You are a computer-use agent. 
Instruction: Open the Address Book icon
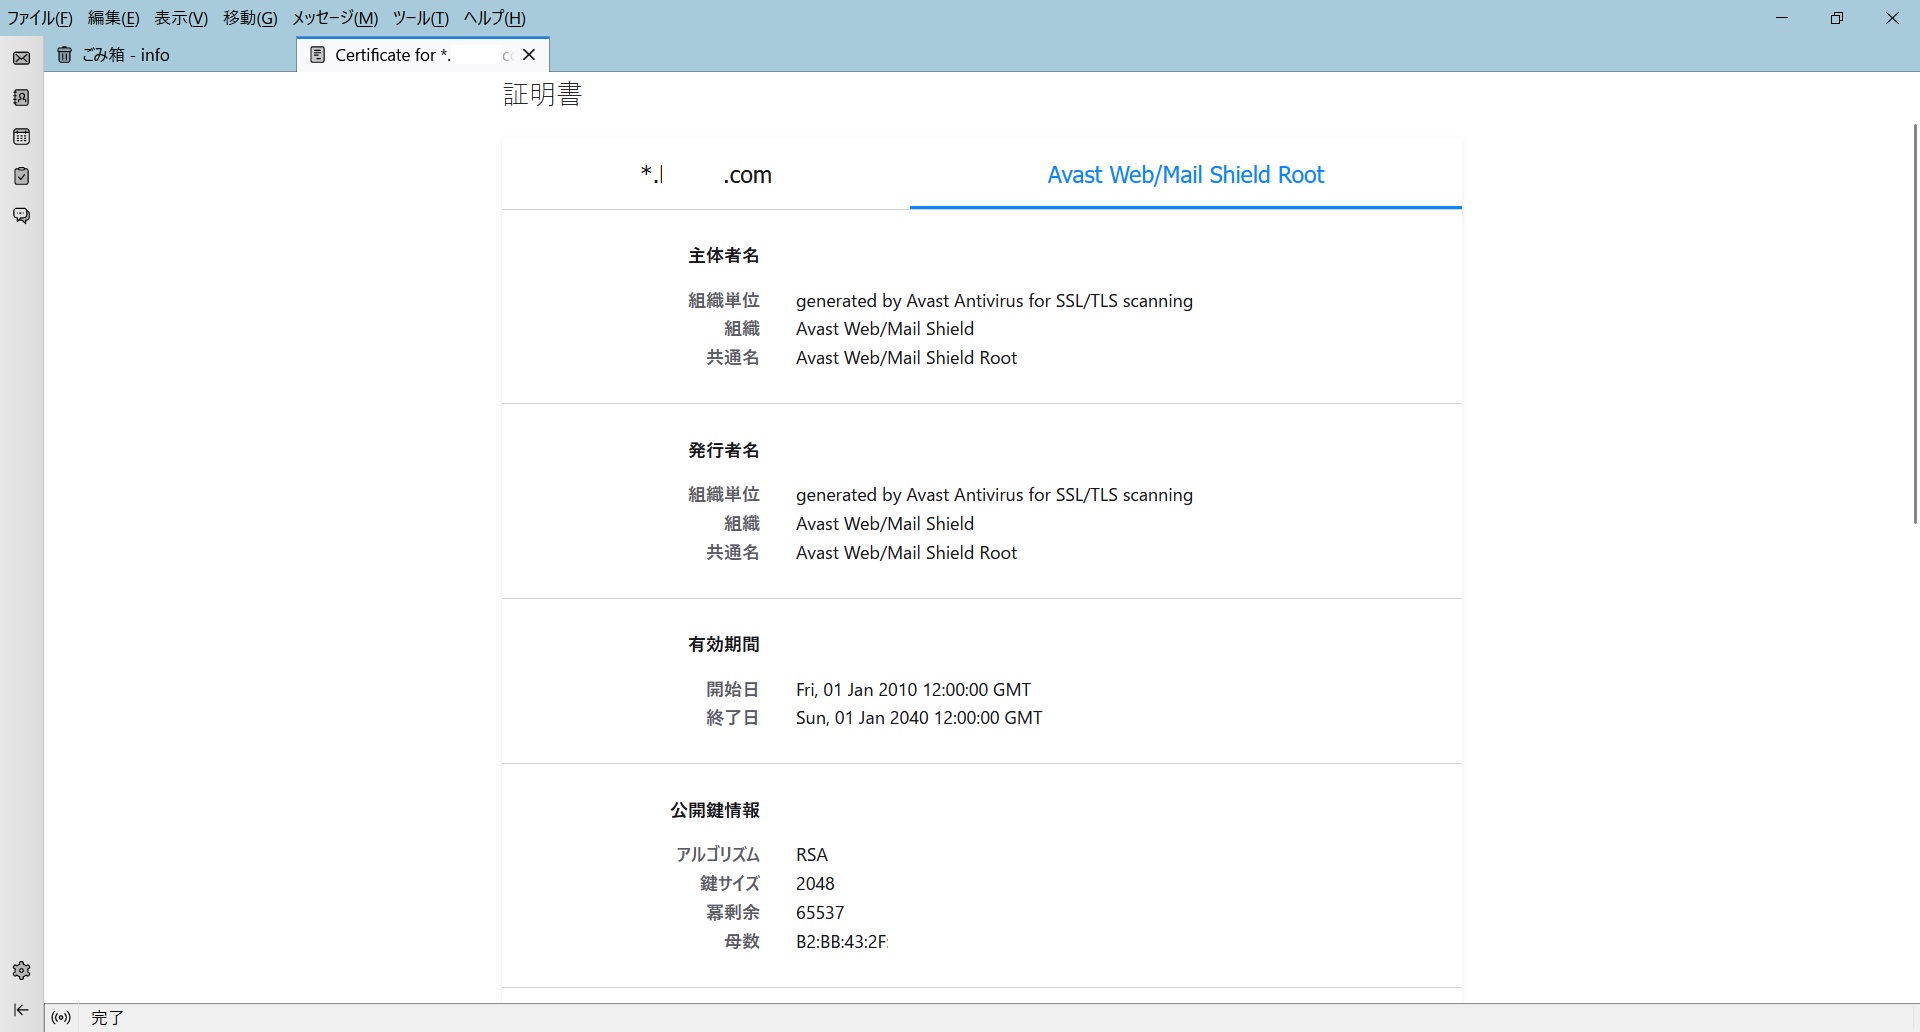[21, 97]
